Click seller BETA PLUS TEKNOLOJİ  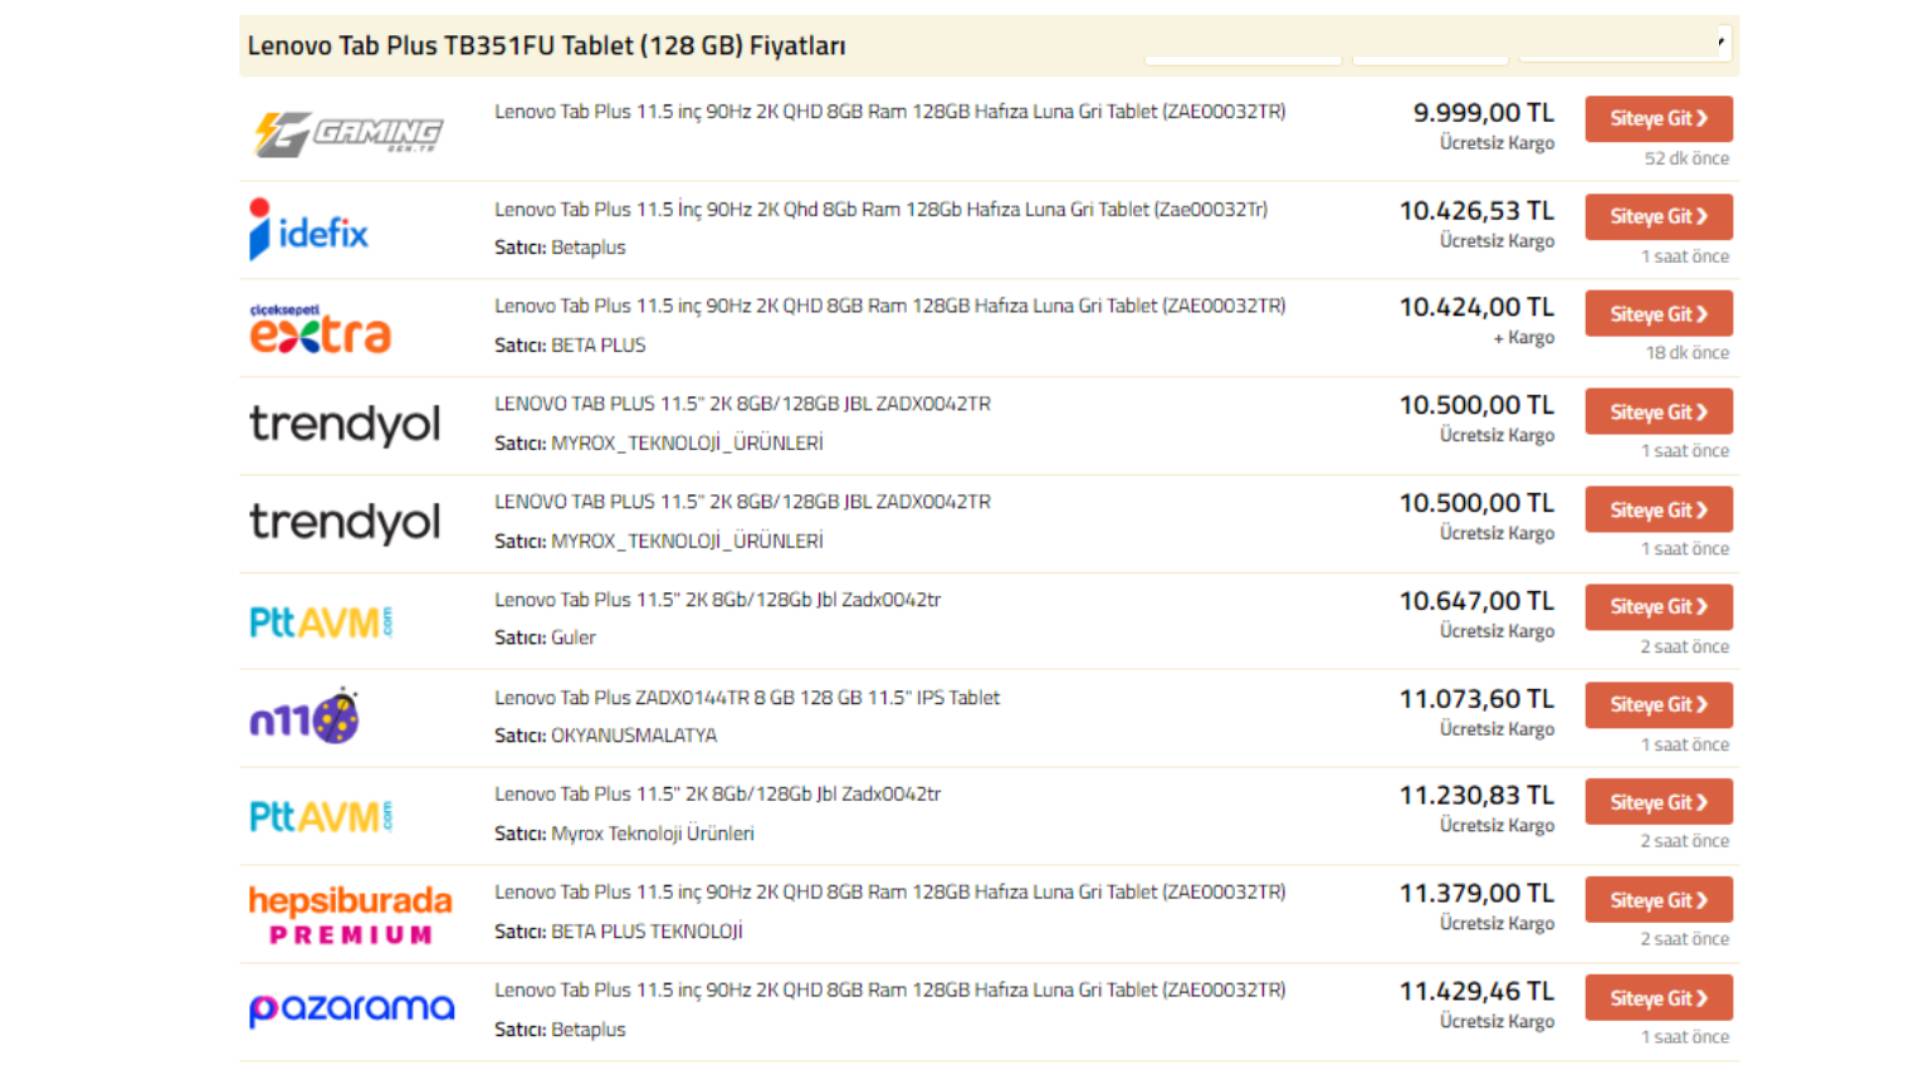click(x=647, y=931)
